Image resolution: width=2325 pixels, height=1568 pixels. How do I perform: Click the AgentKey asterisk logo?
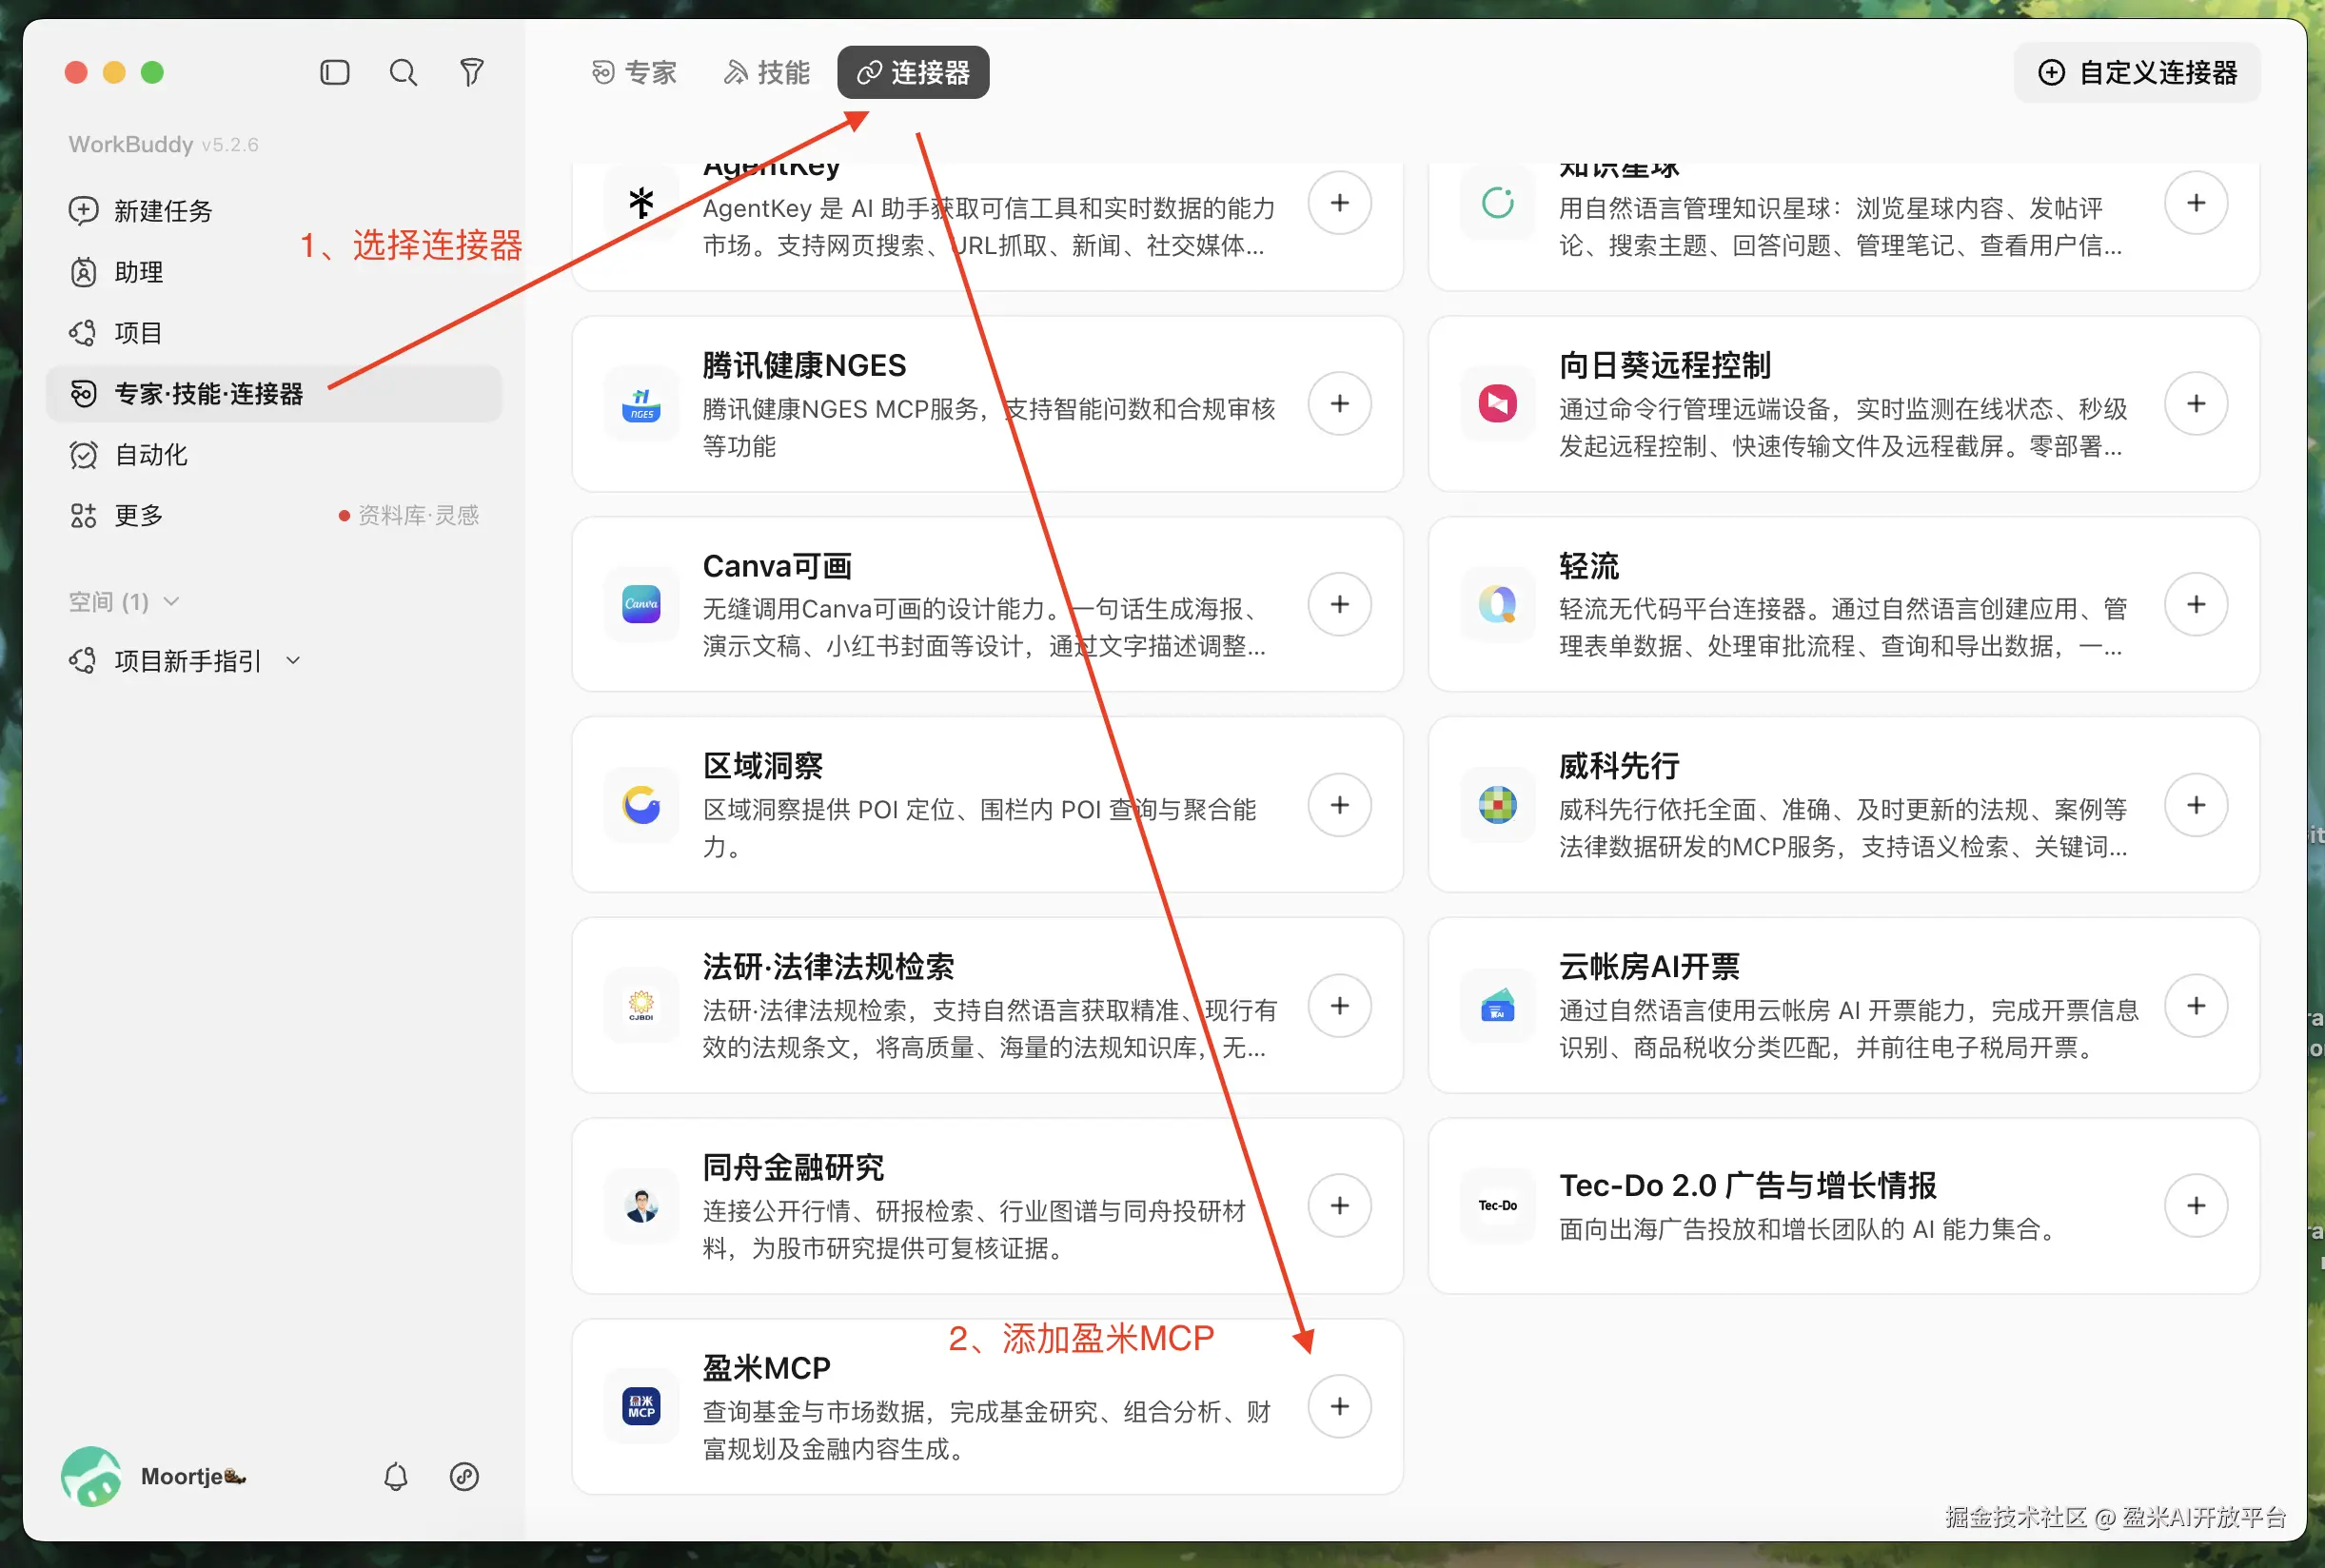tap(641, 203)
